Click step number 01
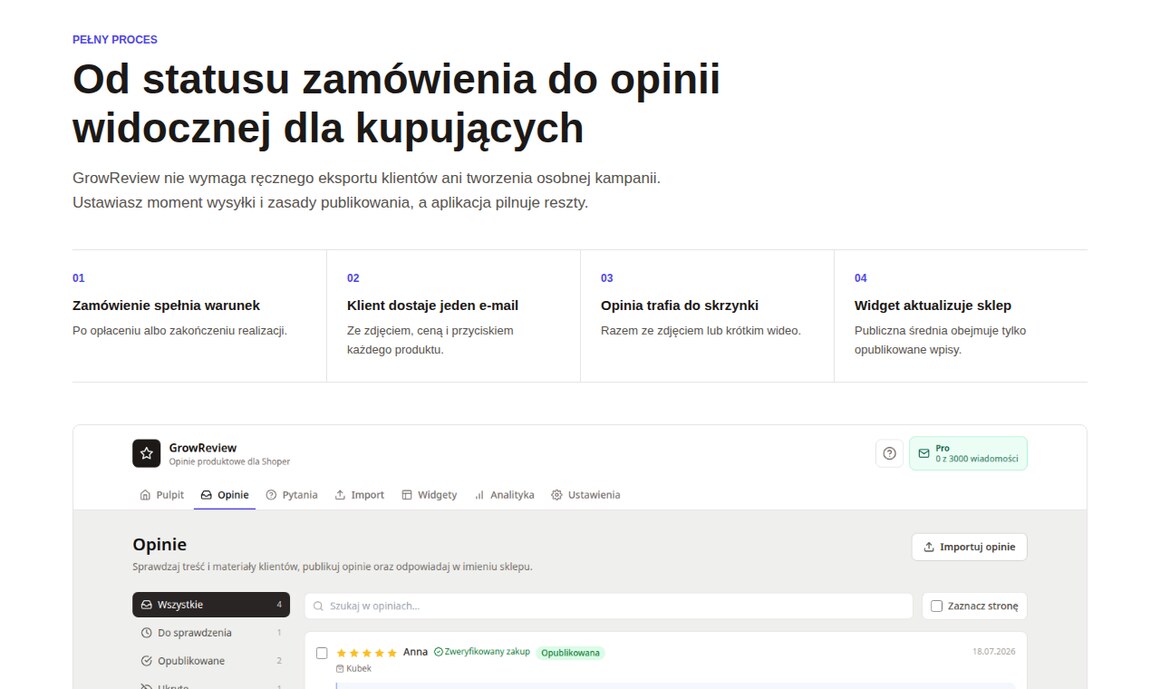The height and width of the screenshot is (689, 1160). [78, 278]
